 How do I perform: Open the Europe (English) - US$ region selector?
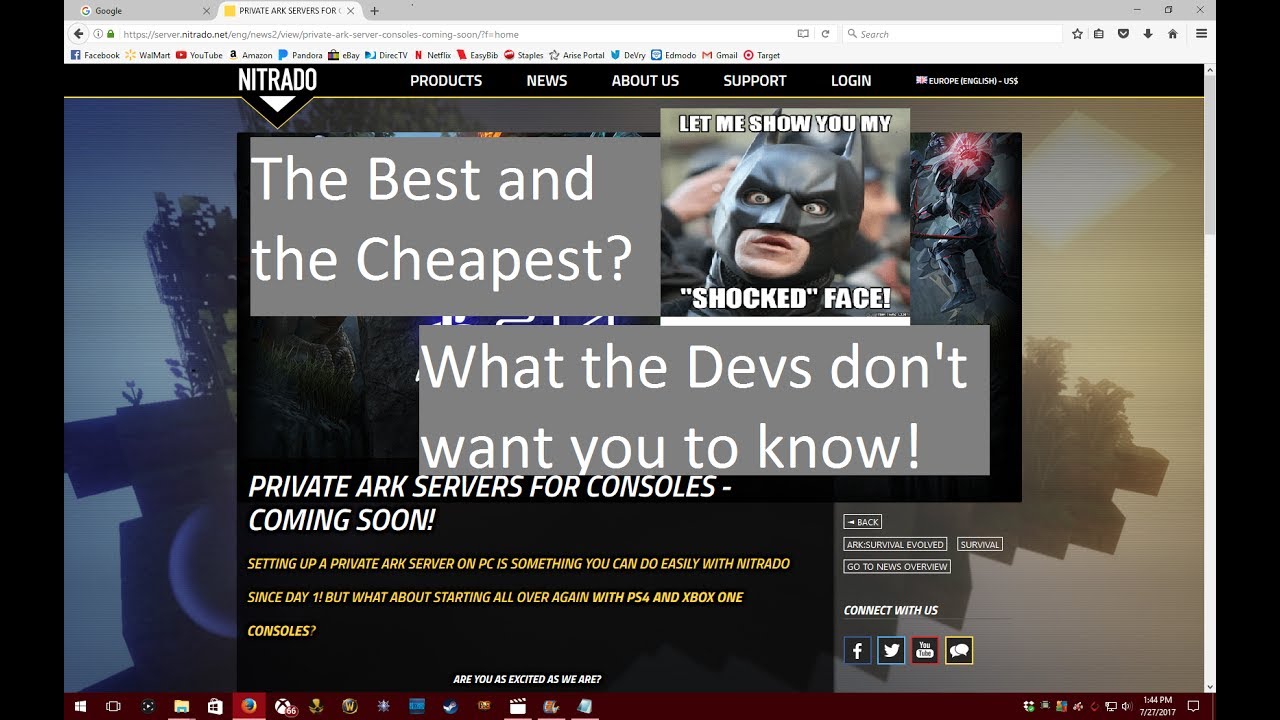click(x=967, y=81)
